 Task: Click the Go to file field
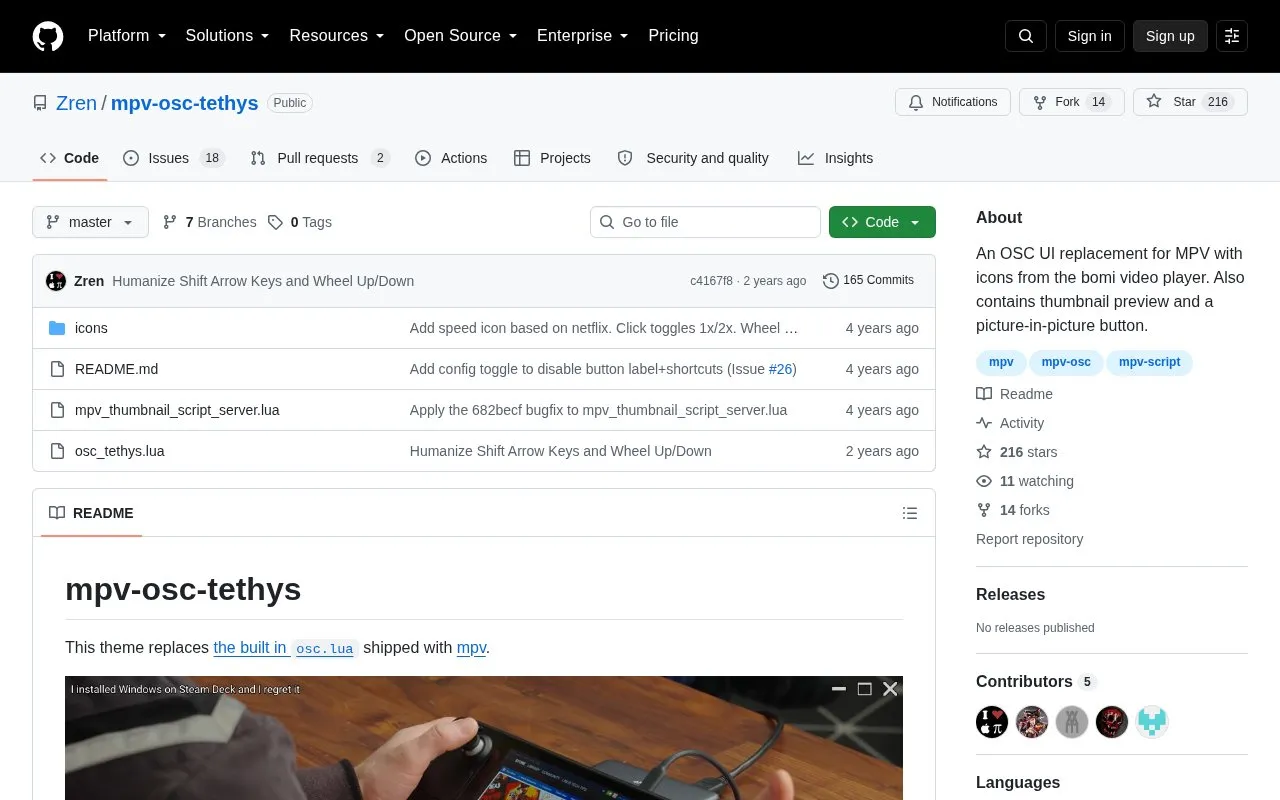pyautogui.click(x=705, y=222)
